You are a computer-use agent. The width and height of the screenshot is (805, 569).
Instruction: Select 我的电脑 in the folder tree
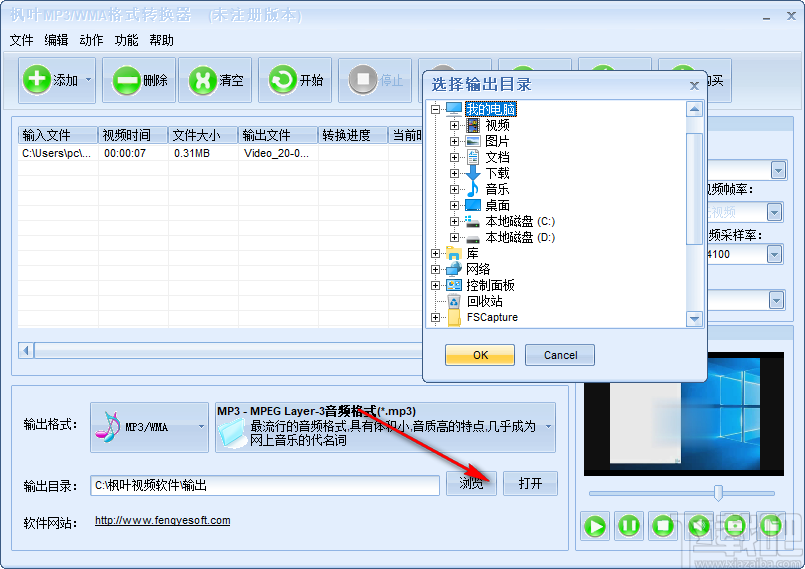[x=490, y=109]
